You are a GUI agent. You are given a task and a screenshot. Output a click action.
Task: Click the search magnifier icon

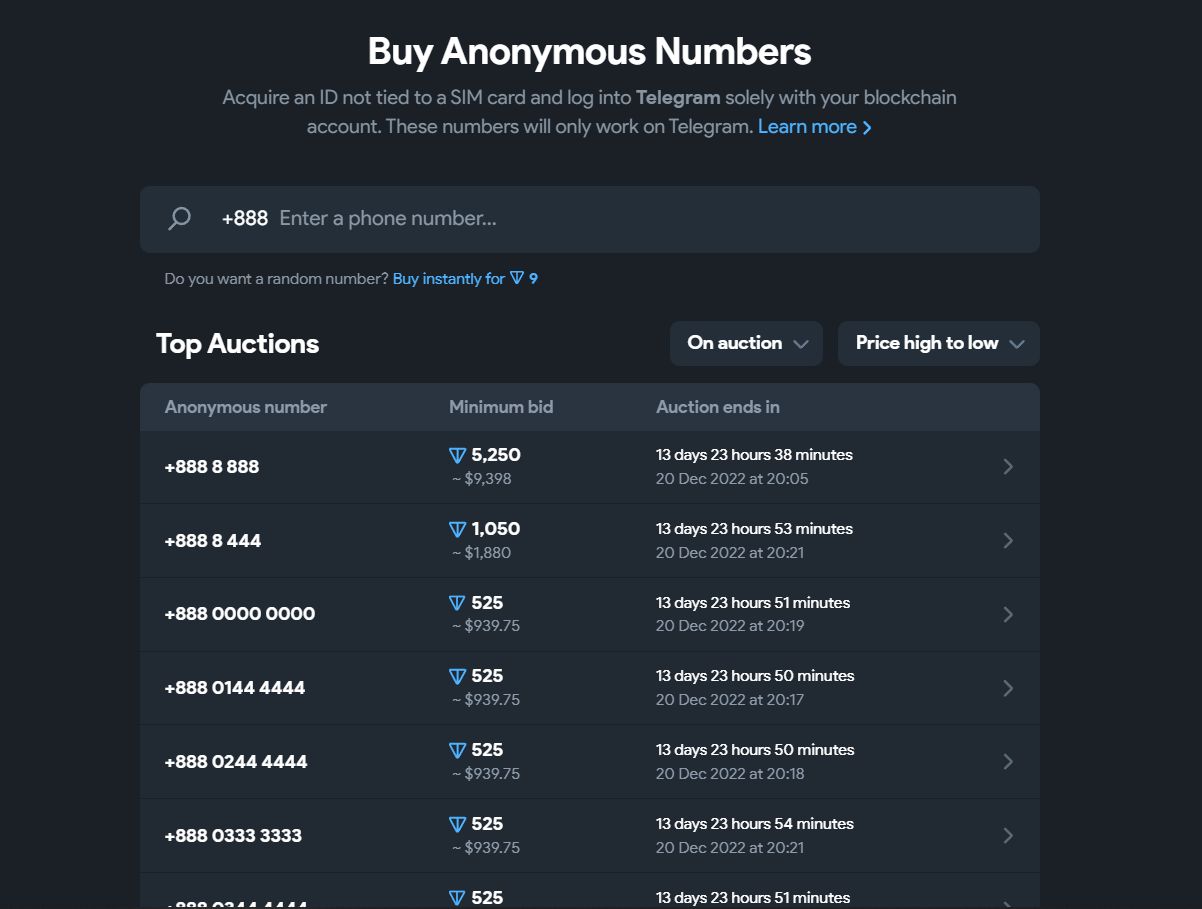click(180, 219)
